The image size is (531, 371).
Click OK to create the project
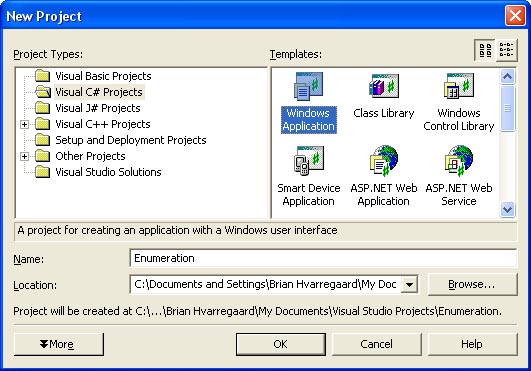point(281,344)
